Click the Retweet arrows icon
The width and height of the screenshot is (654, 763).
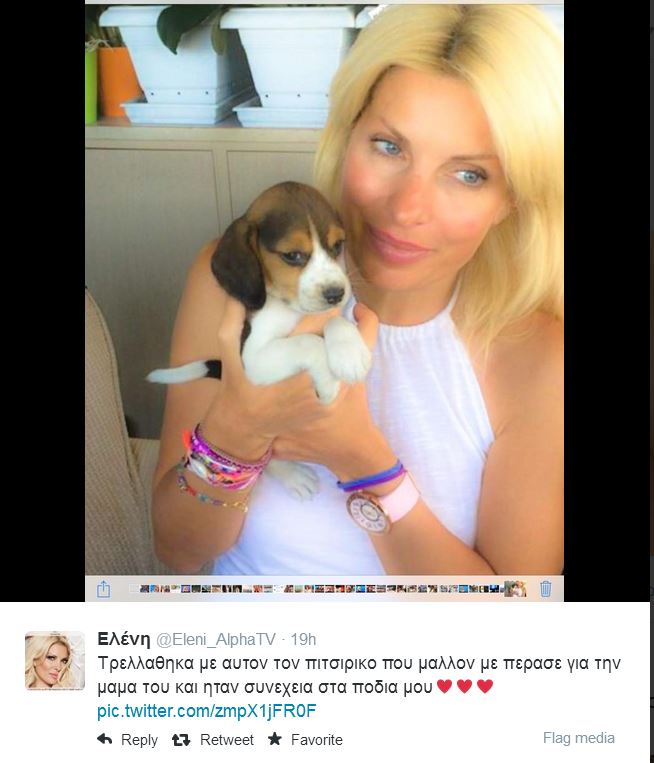181,740
